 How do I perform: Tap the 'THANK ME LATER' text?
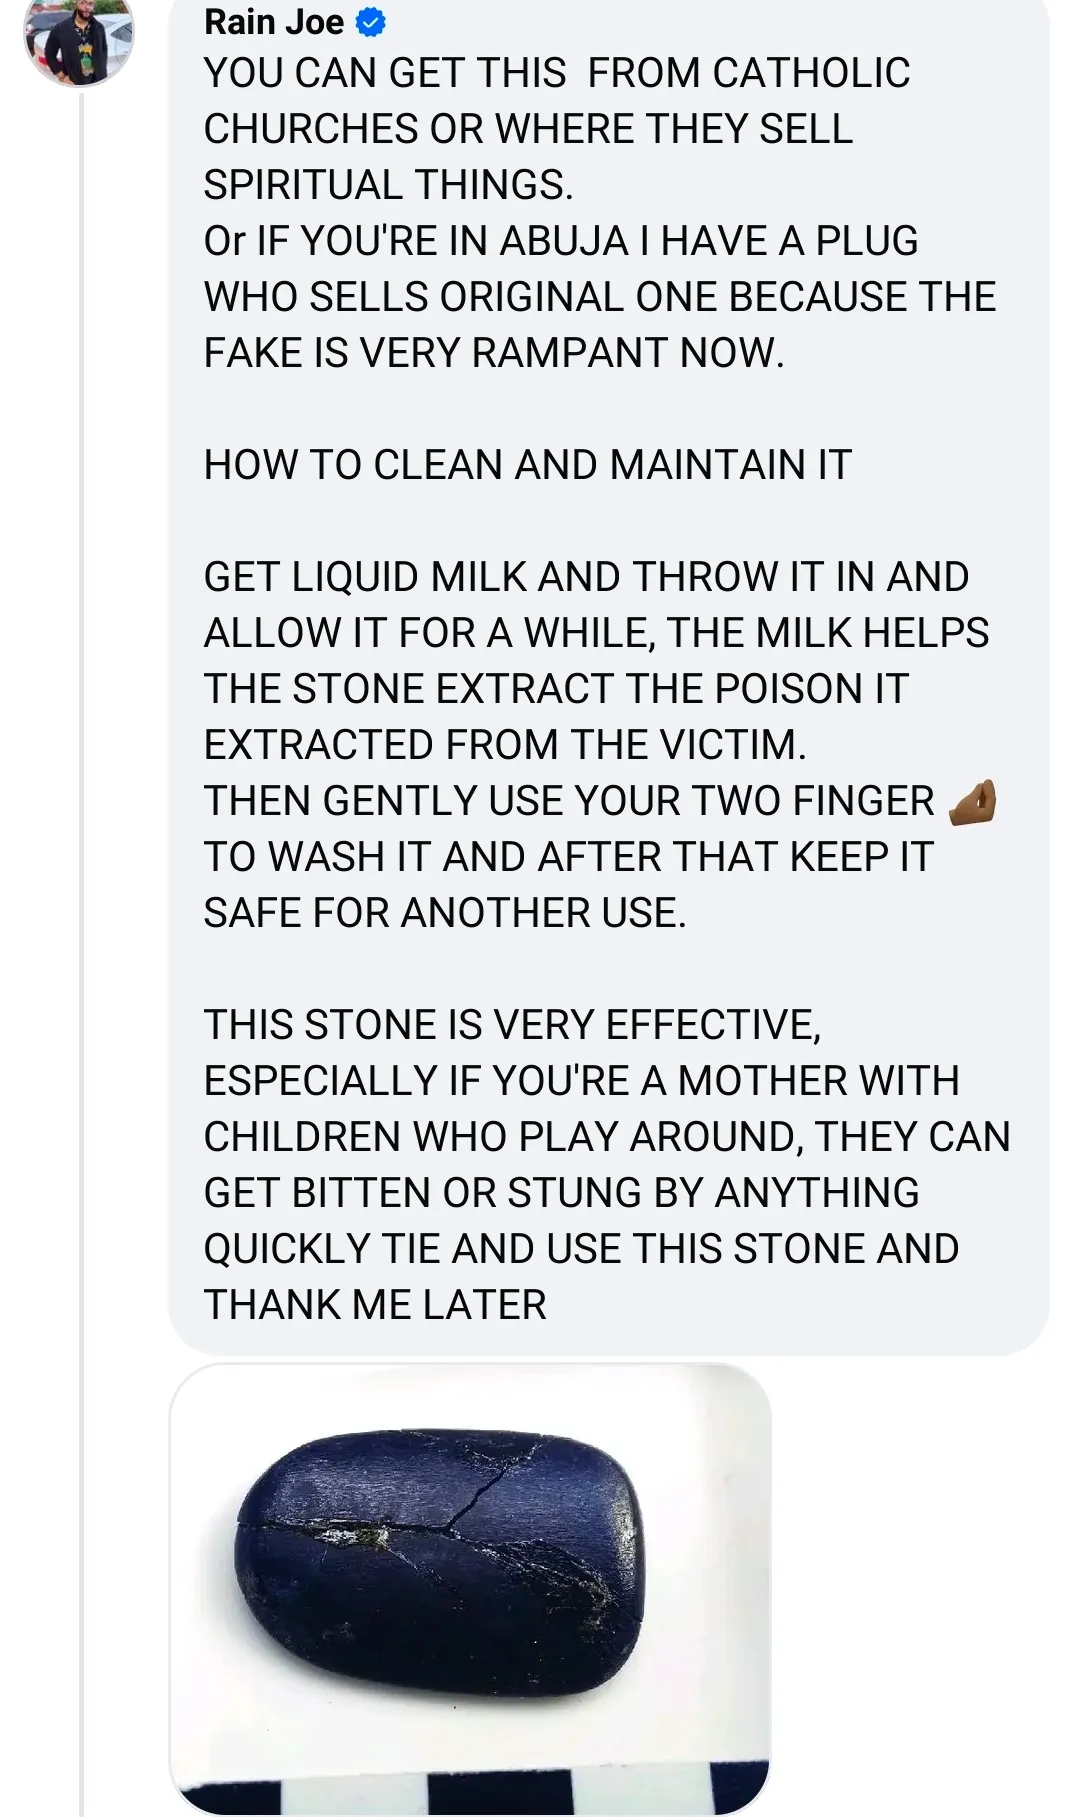tap(375, 1305)
